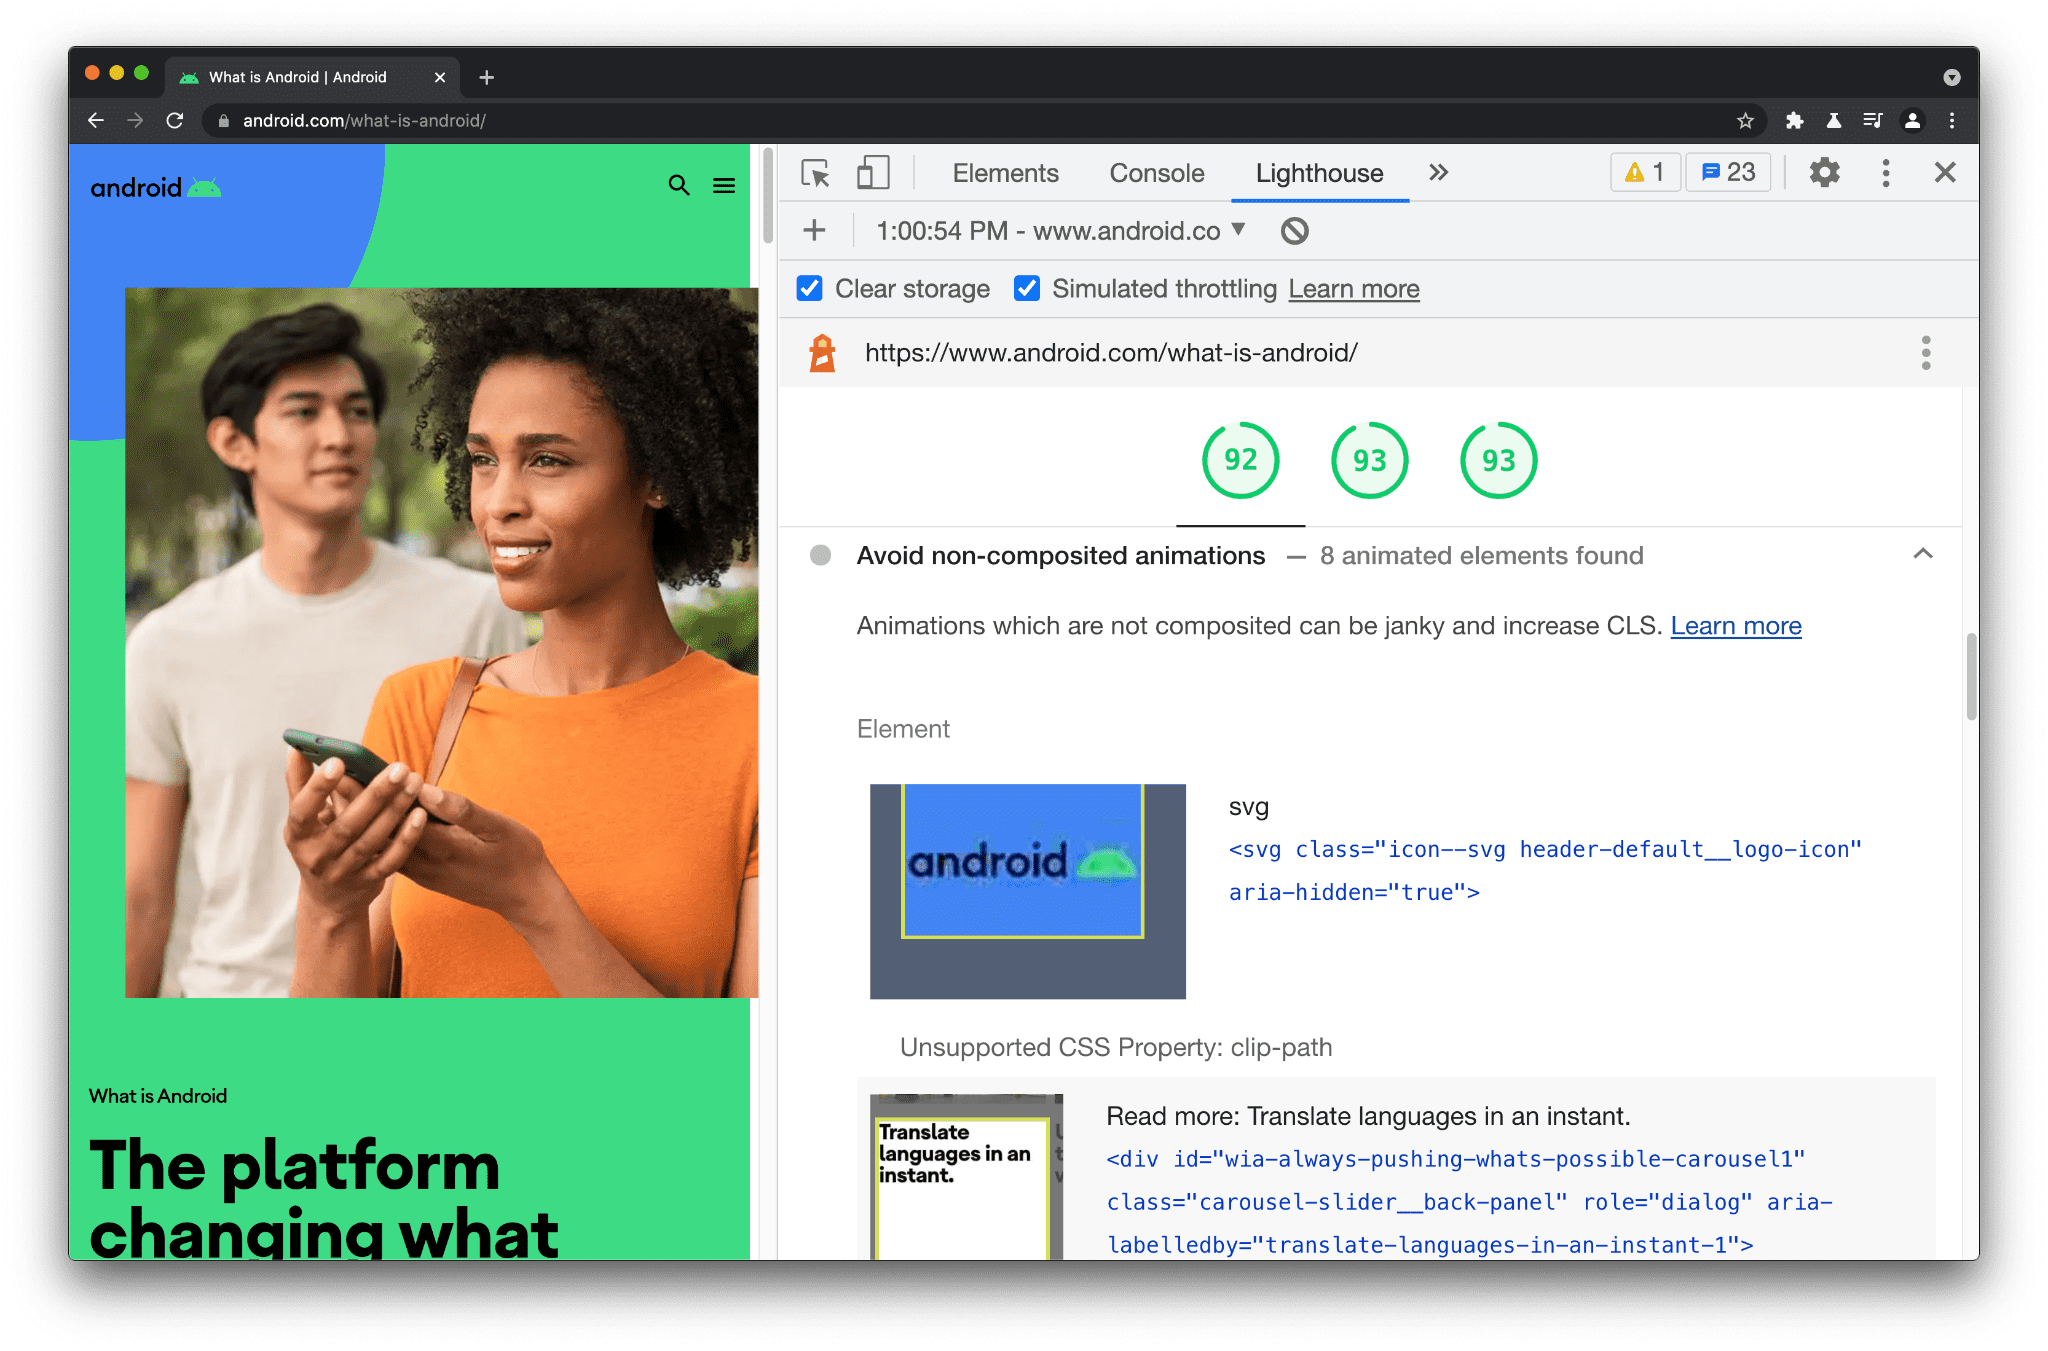Screen dimensions: 2048x1351
Task: Toggle the Simulated throttling checkbox
Action: pos(1026,288)
